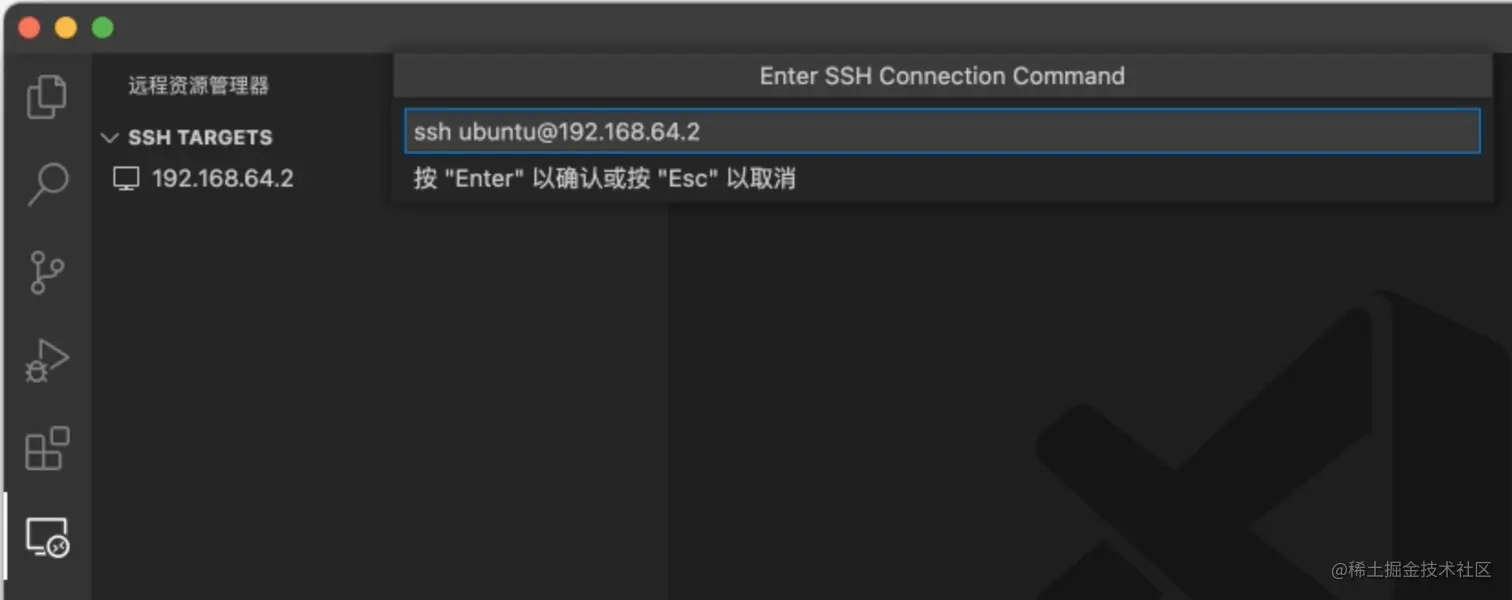Click the Enter/Esc confirmation hint text
1512x600 pixels.
pyautogui.click(x=605, y=179)
